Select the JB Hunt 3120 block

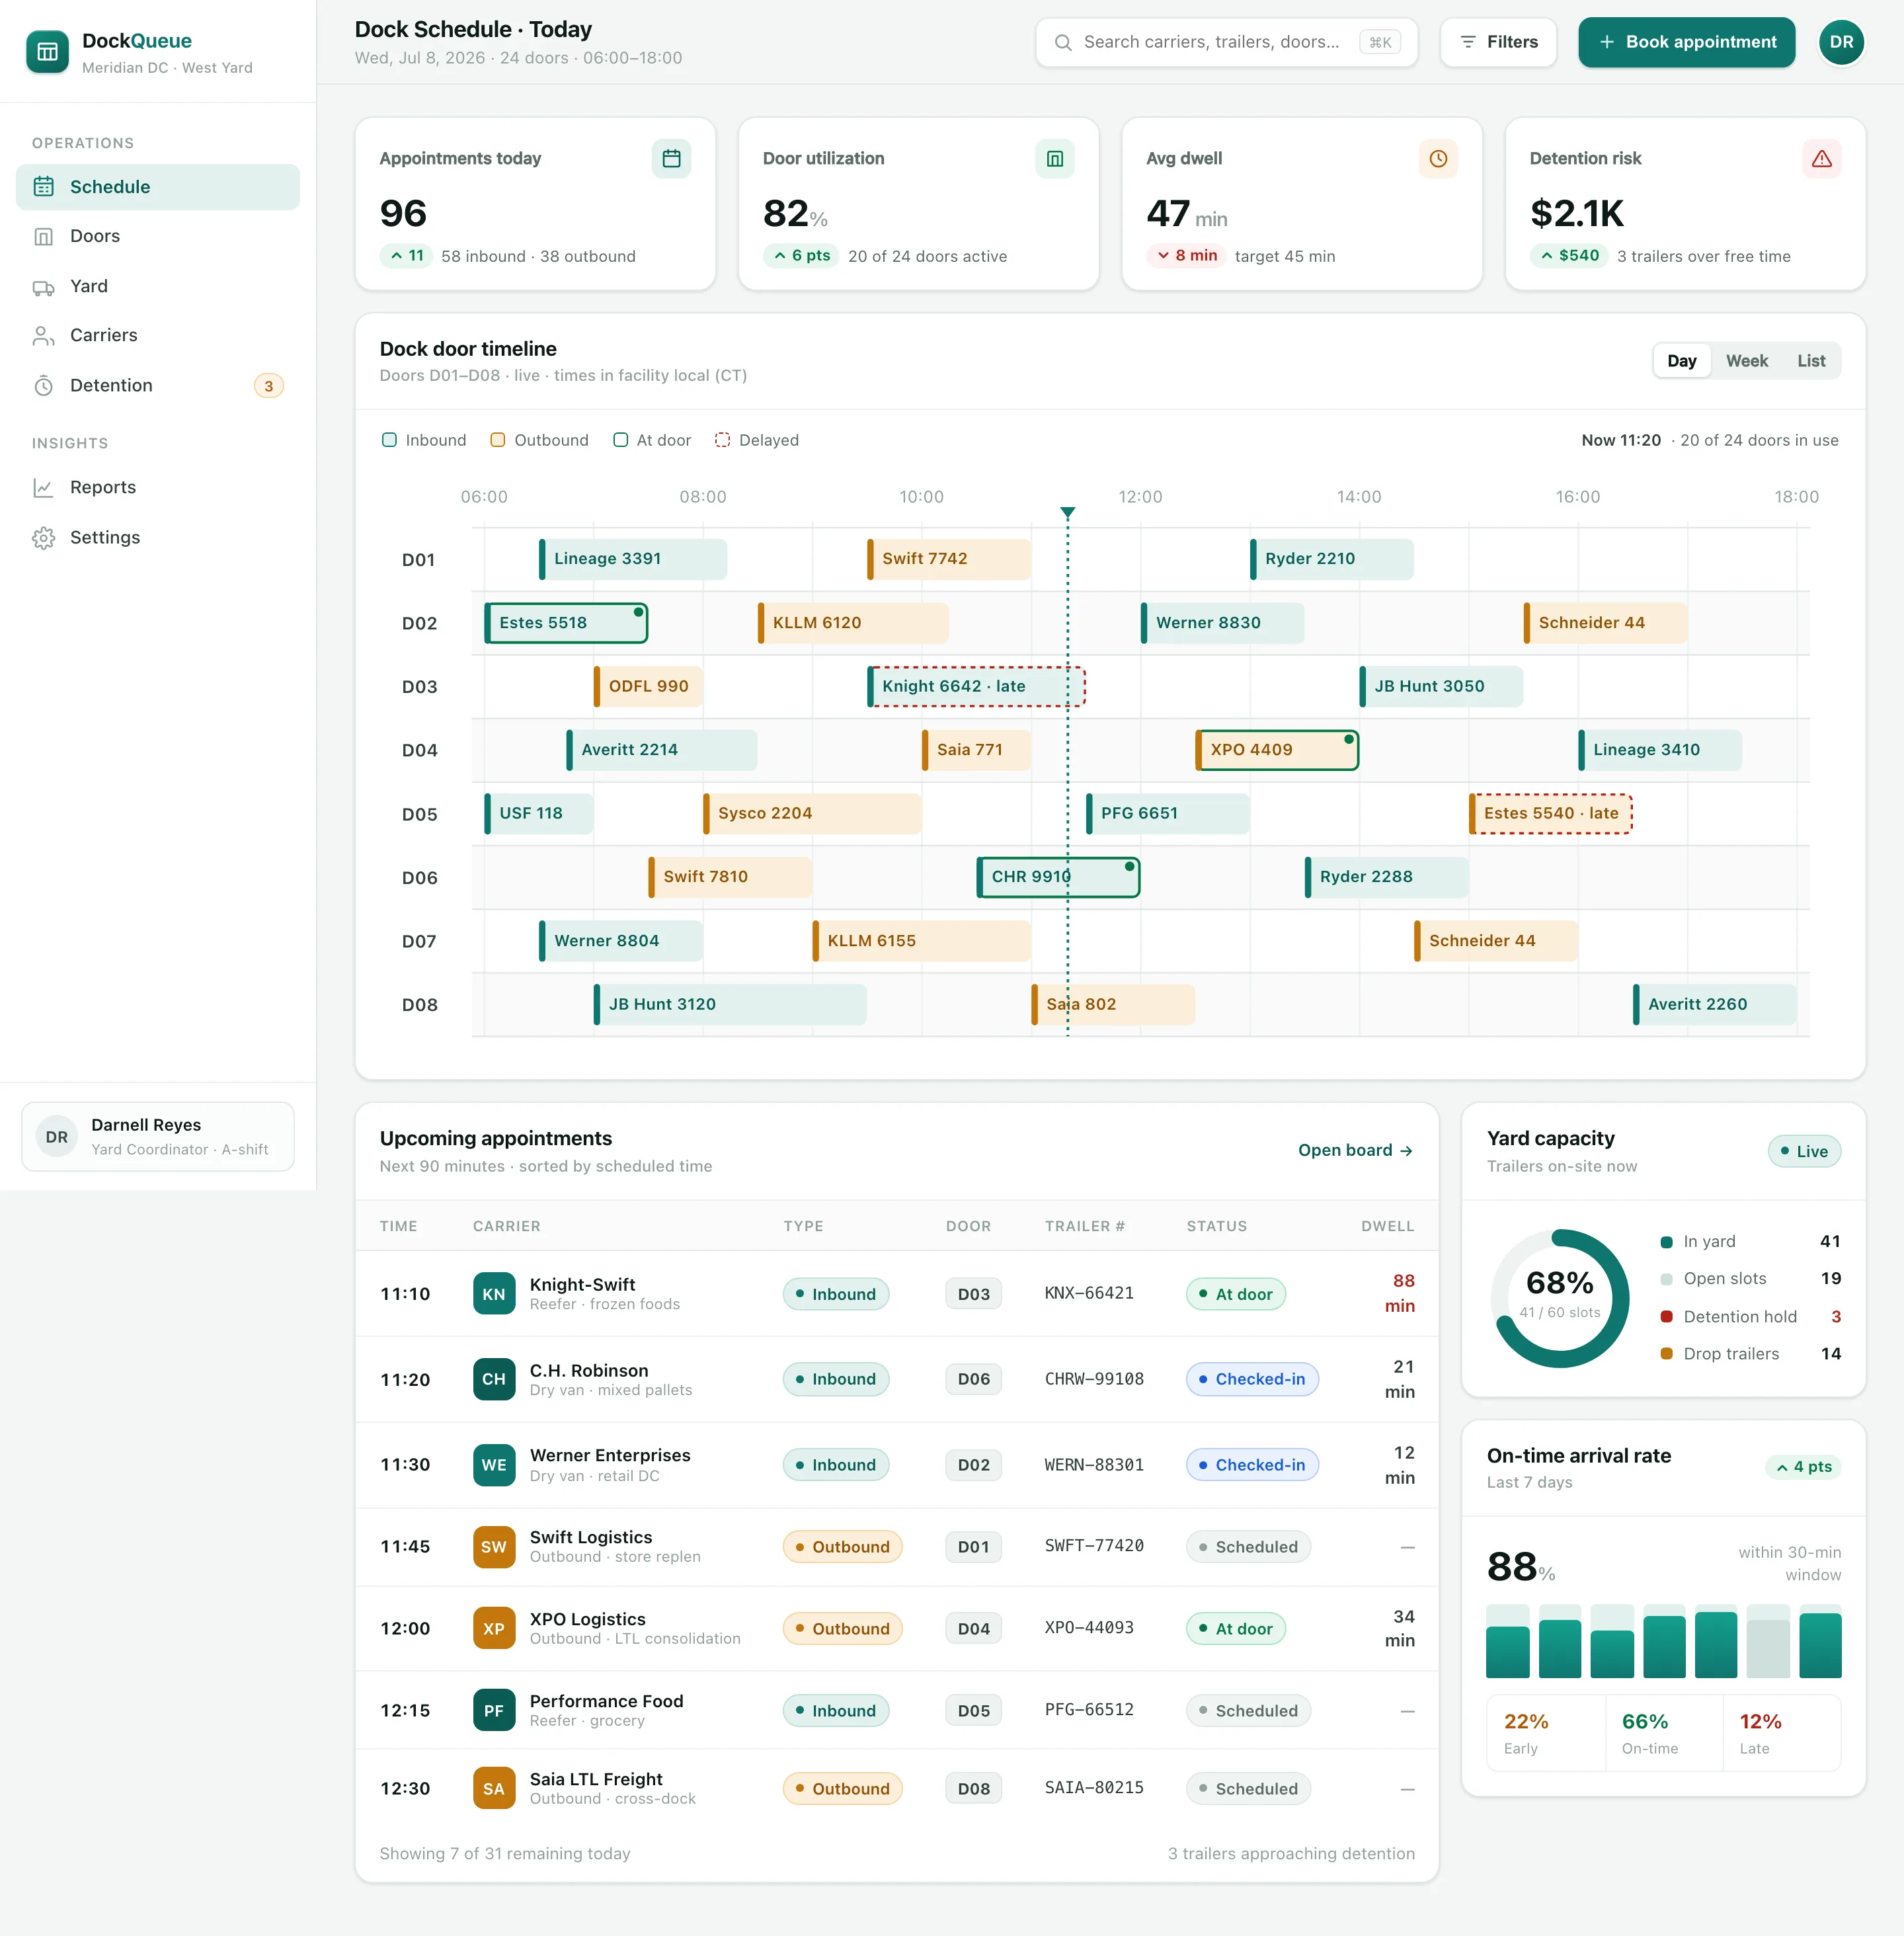click(730, 1004)
